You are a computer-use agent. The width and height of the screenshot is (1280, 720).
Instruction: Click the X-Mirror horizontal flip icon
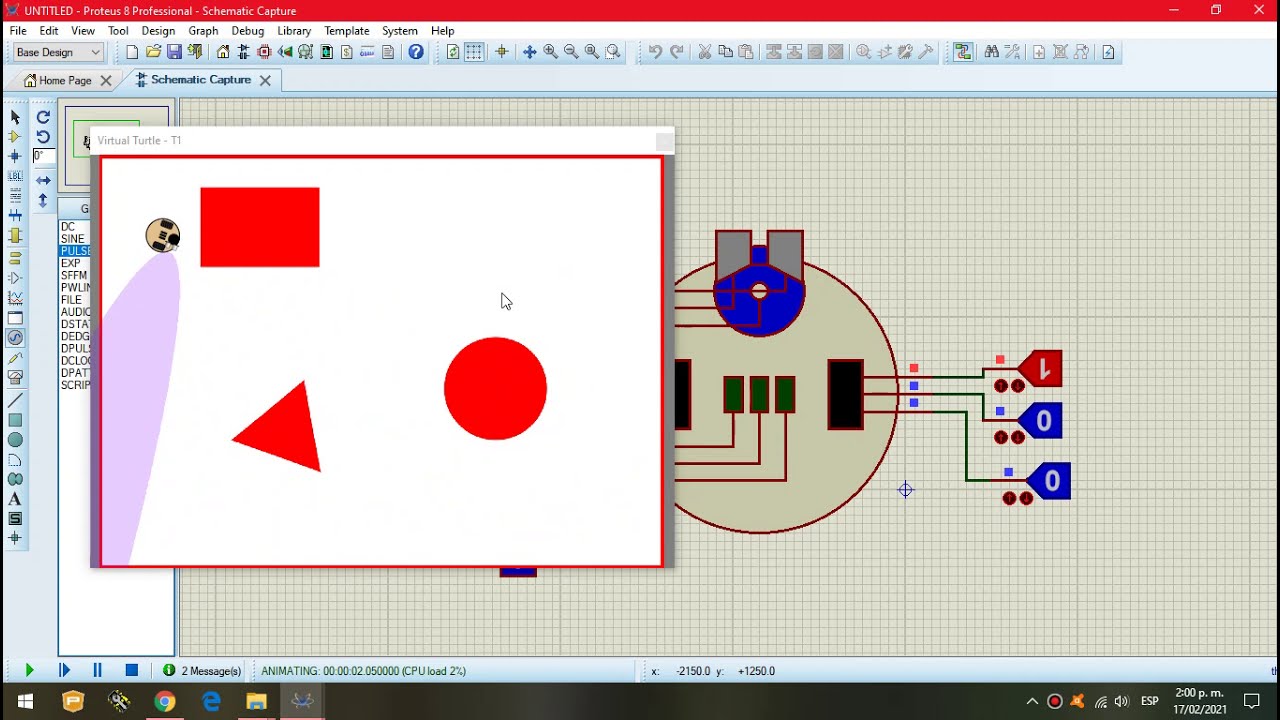click(43, 181)
